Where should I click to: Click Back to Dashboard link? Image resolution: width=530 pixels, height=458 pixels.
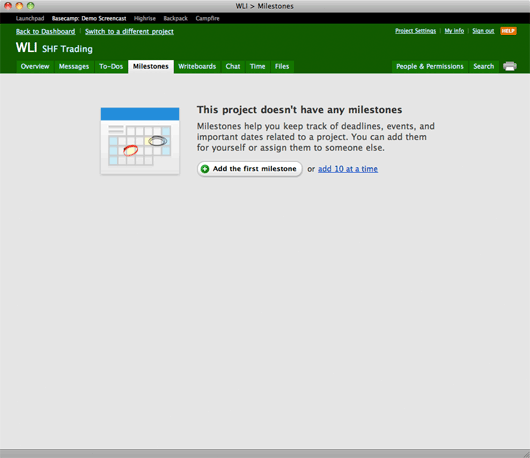[x=46, y=31]
